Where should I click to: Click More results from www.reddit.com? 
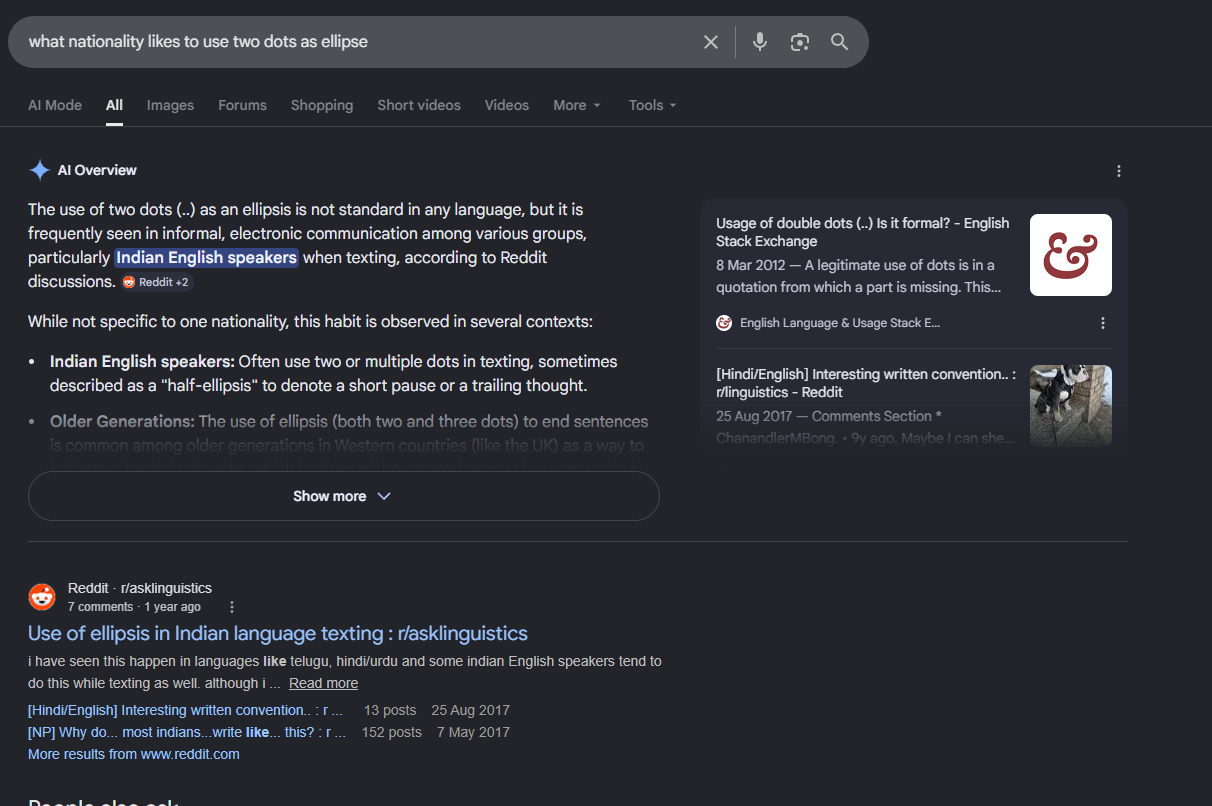134,754
